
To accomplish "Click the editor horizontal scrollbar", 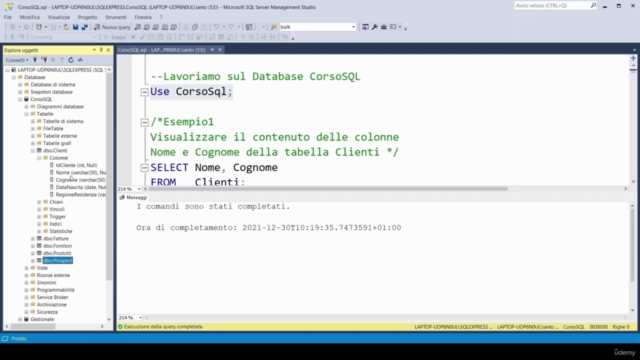I will (x=329, y=189).
